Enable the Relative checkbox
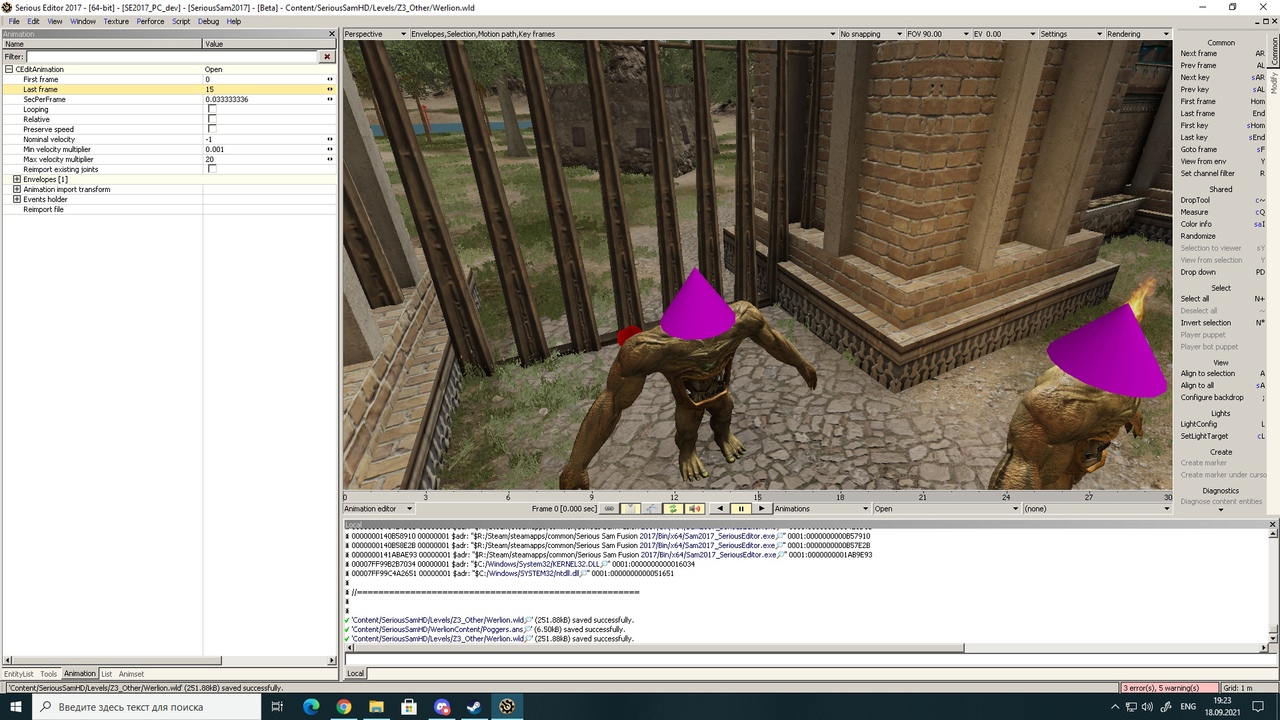The width and height of the screenshot is (1280, 720). tap(212, 119)
